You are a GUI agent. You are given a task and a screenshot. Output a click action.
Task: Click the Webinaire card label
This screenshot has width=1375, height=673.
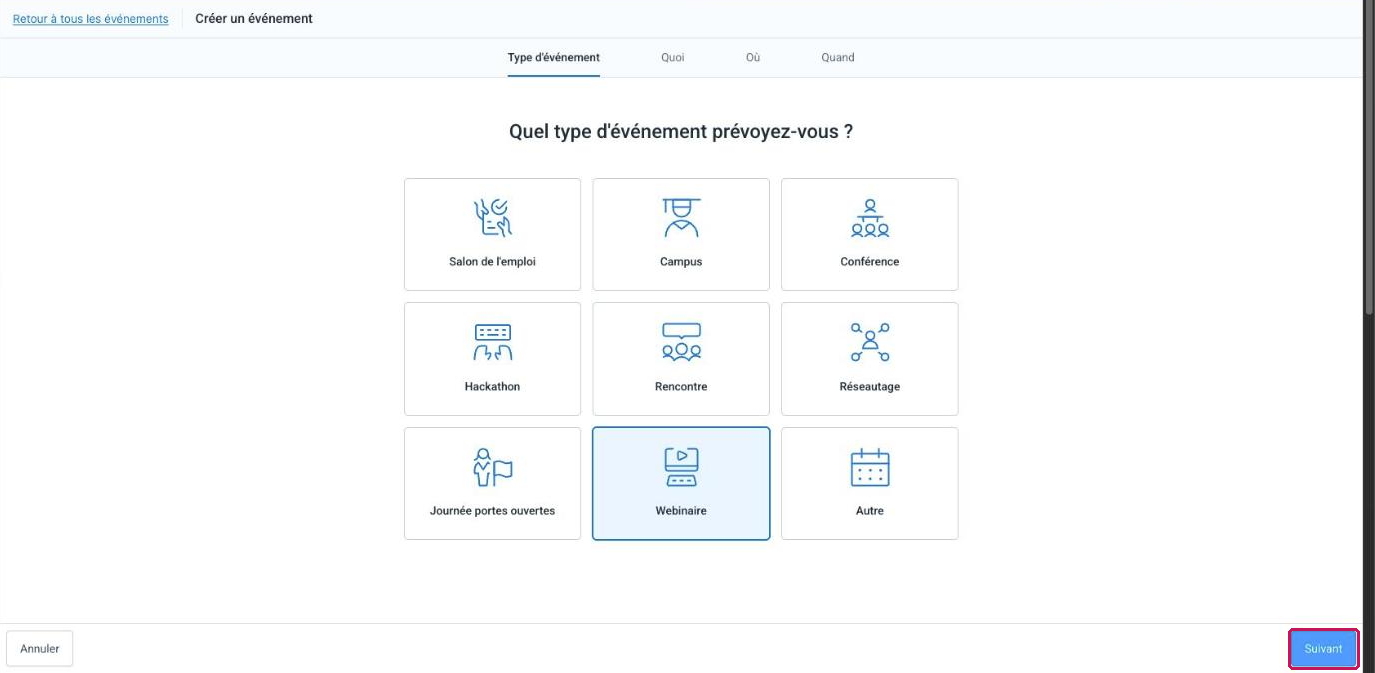pyautogui.click(x=681, y=511)
